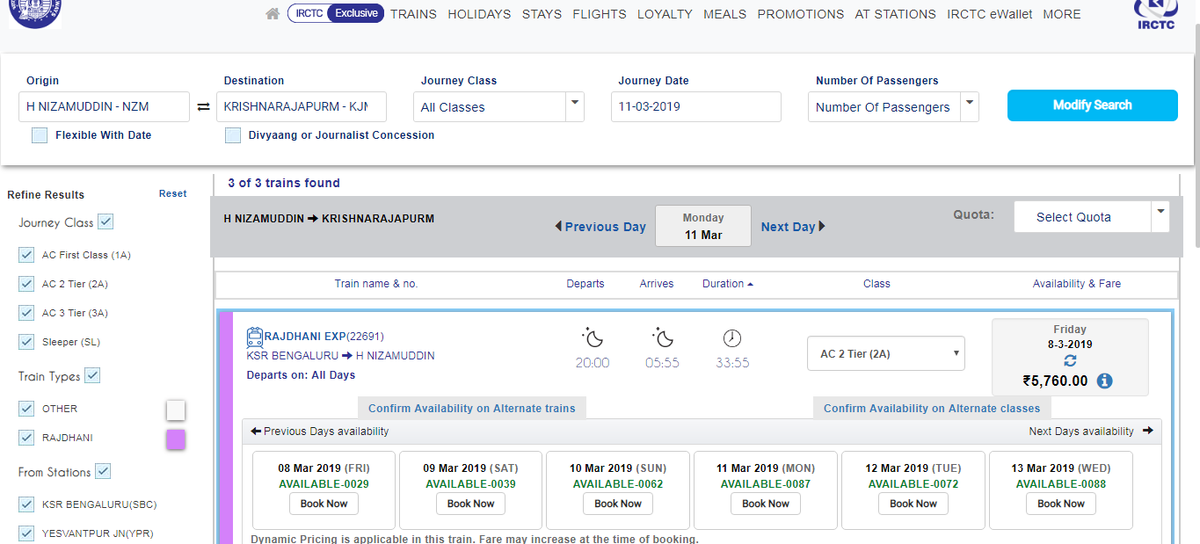This screenshot has height=544, width=1200.
Task: Book Now for 08 Mar 2019
Action: [x=324, y=504]
